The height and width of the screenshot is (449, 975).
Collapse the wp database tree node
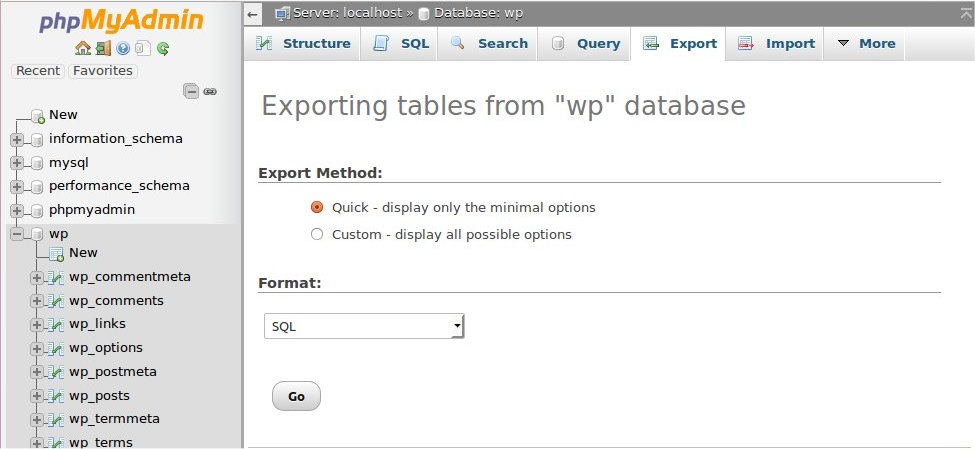pos(17,234)
